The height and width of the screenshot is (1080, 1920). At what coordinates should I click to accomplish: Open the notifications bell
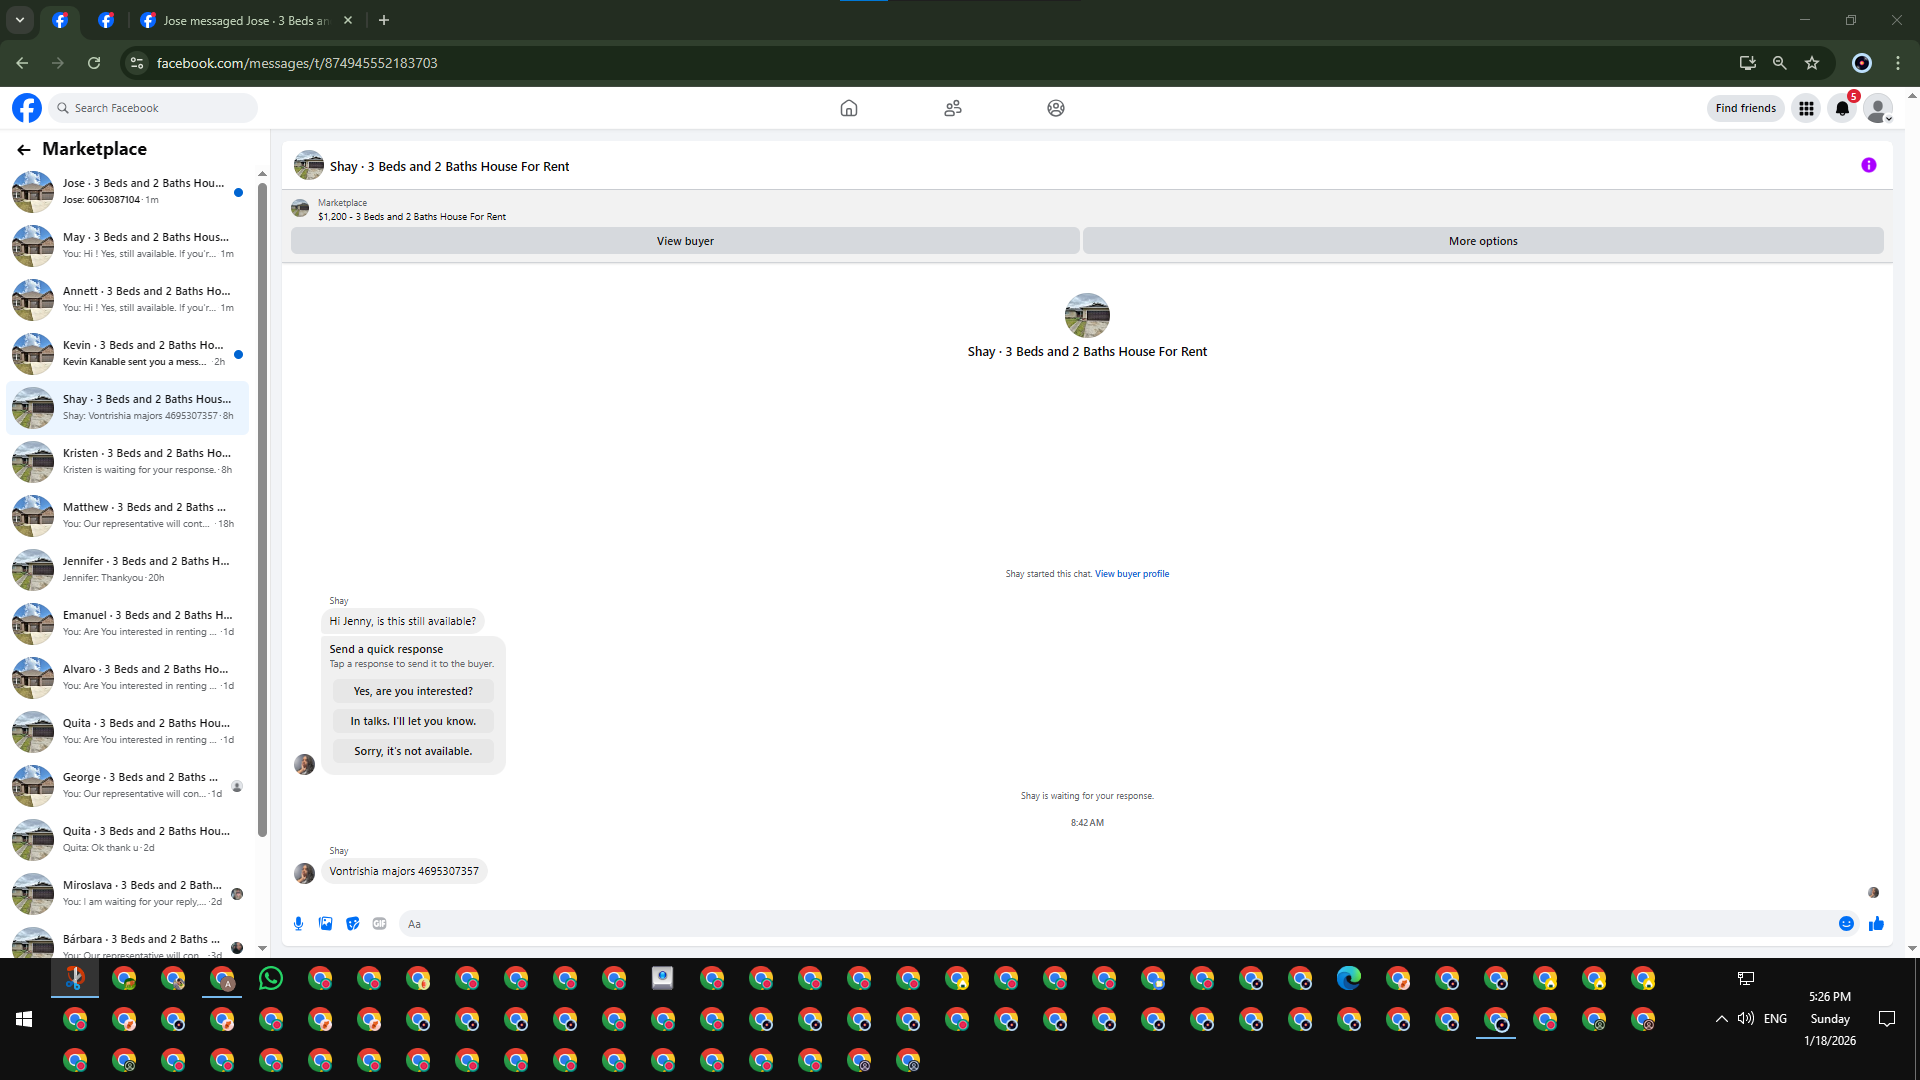(1842, 109)
